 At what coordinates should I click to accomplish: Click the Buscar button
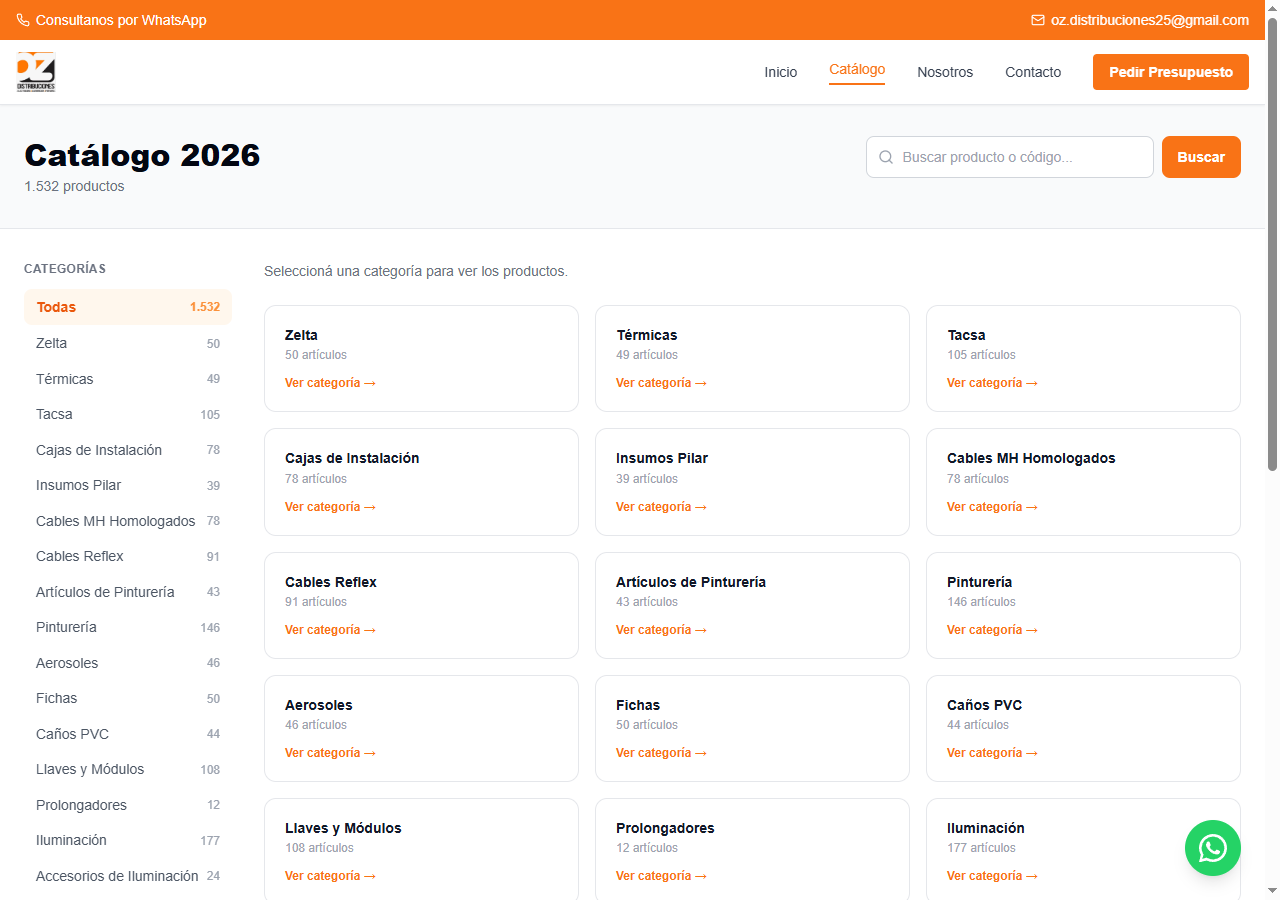coord(1201,157)
